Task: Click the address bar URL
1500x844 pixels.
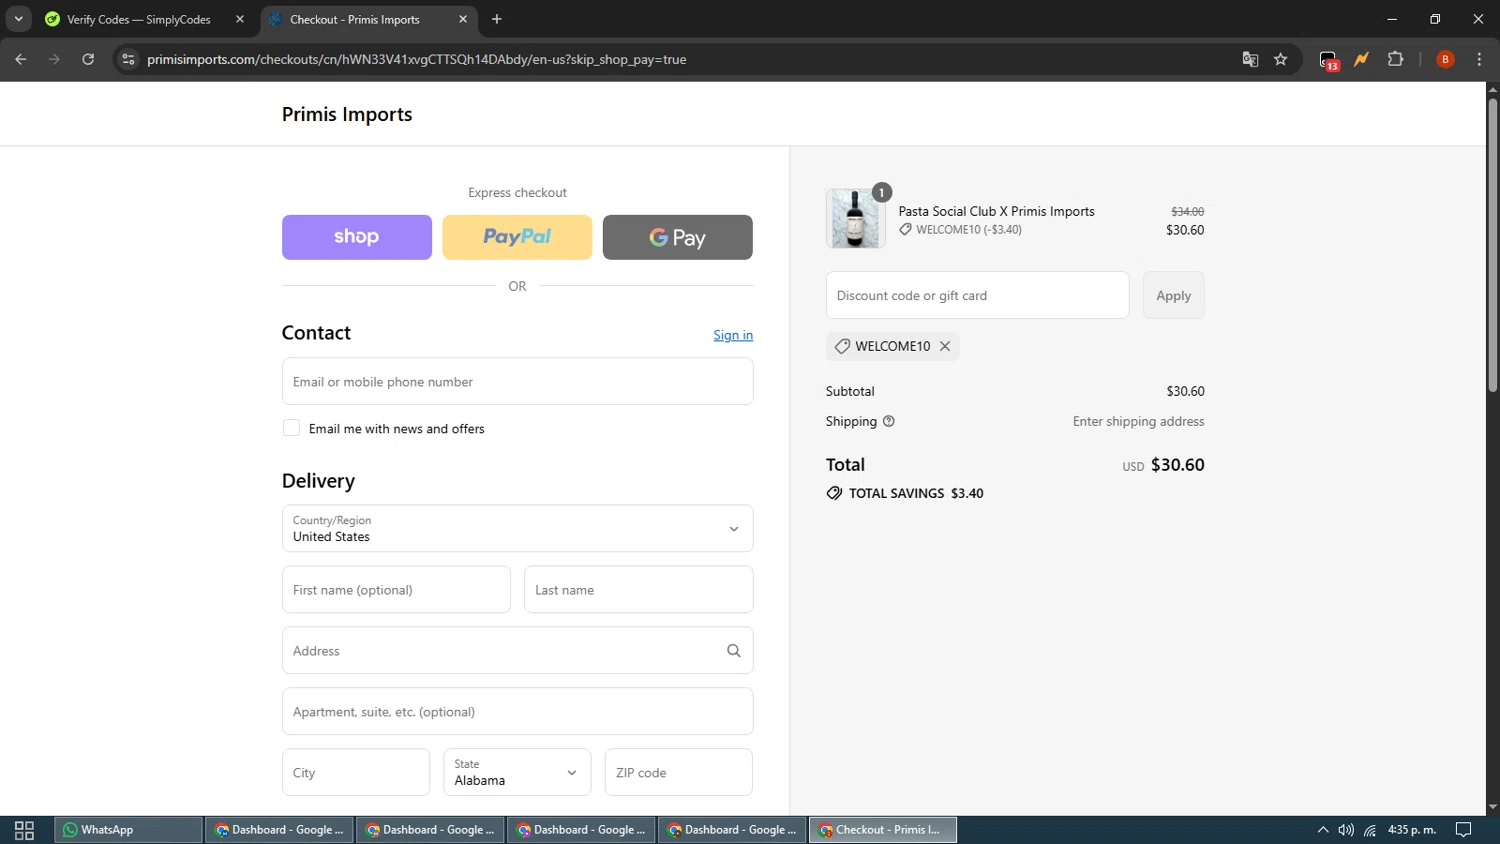Action: point(416,59)
